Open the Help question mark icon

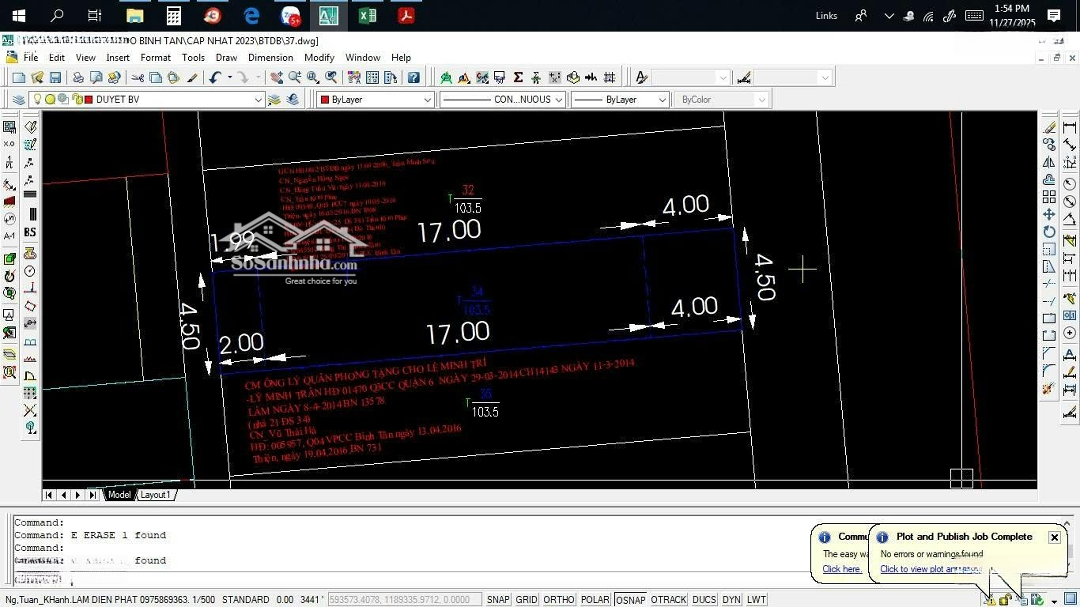click(x=414, y=78)
